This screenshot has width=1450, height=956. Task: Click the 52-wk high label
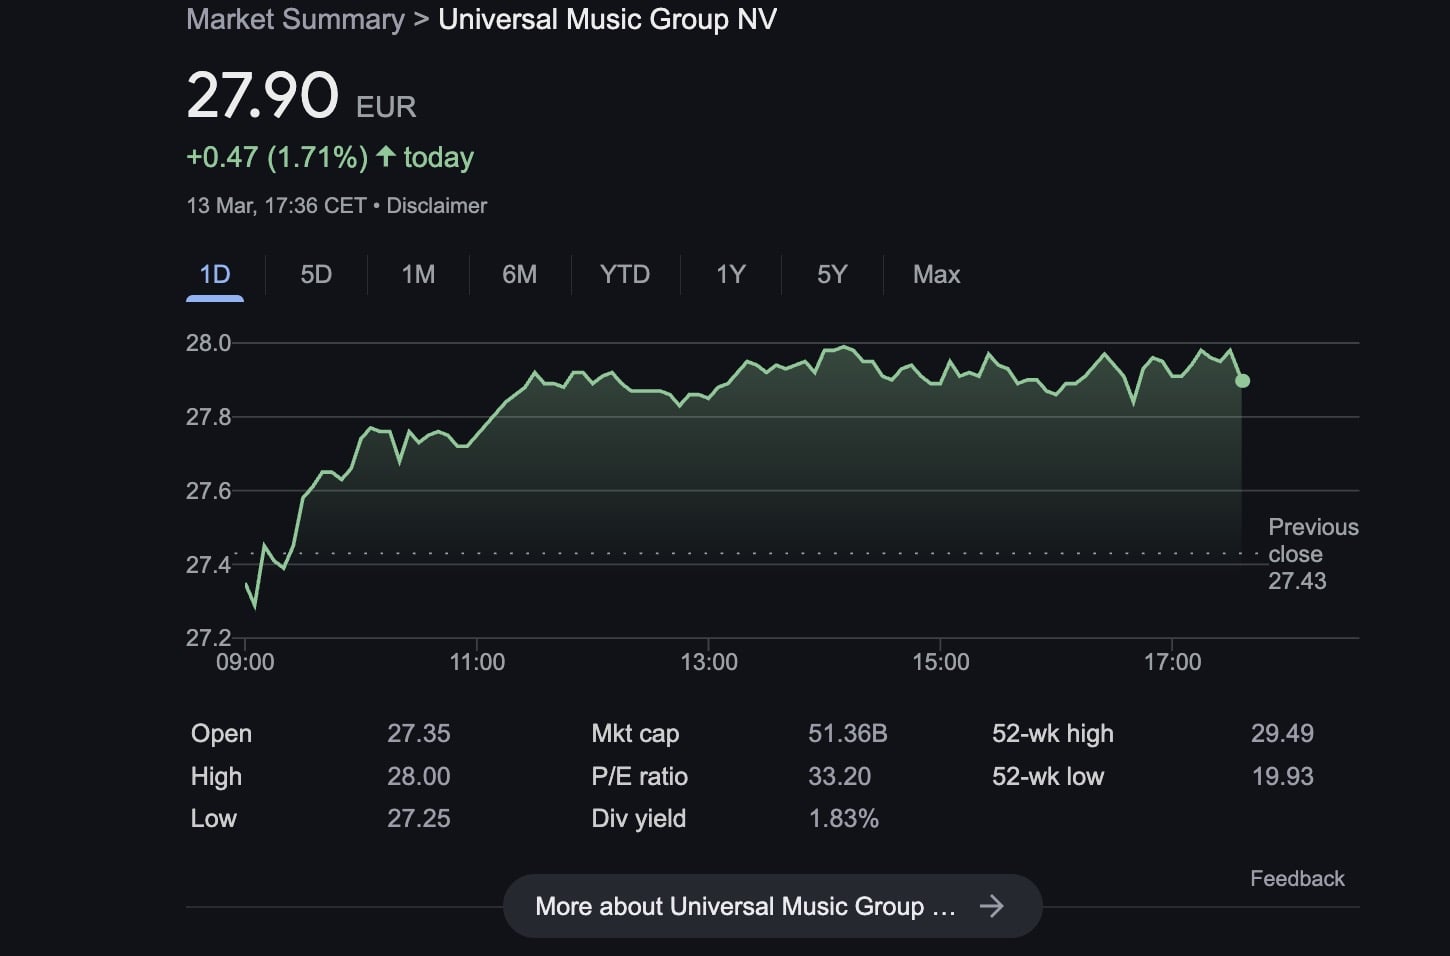[1052, 733]
